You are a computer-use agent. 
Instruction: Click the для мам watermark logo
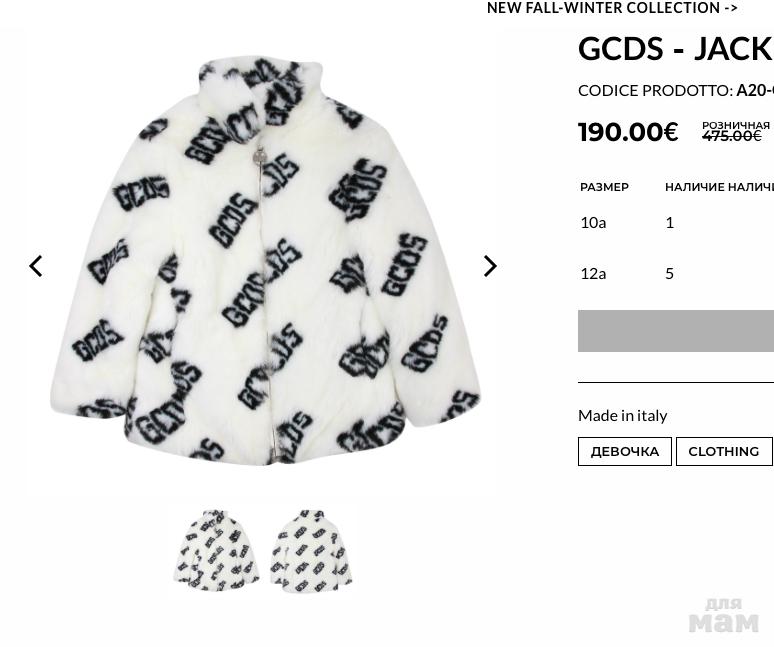click(x=724, y=615)
